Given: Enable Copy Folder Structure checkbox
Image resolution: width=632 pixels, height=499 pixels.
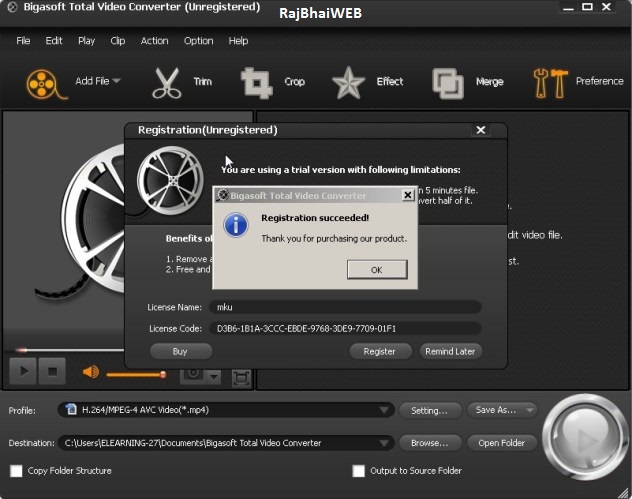Looking at the screenshot, I should 16,471.
